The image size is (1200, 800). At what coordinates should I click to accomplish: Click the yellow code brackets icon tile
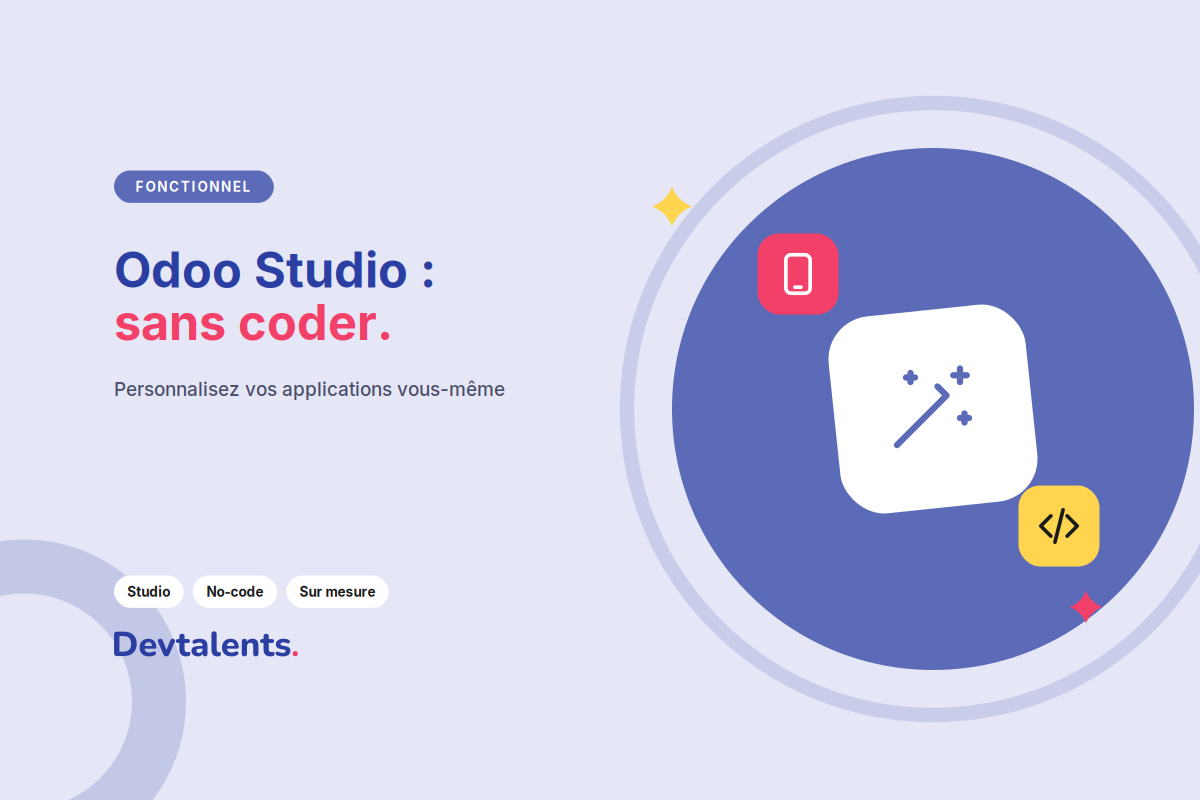coord(1059,526)
